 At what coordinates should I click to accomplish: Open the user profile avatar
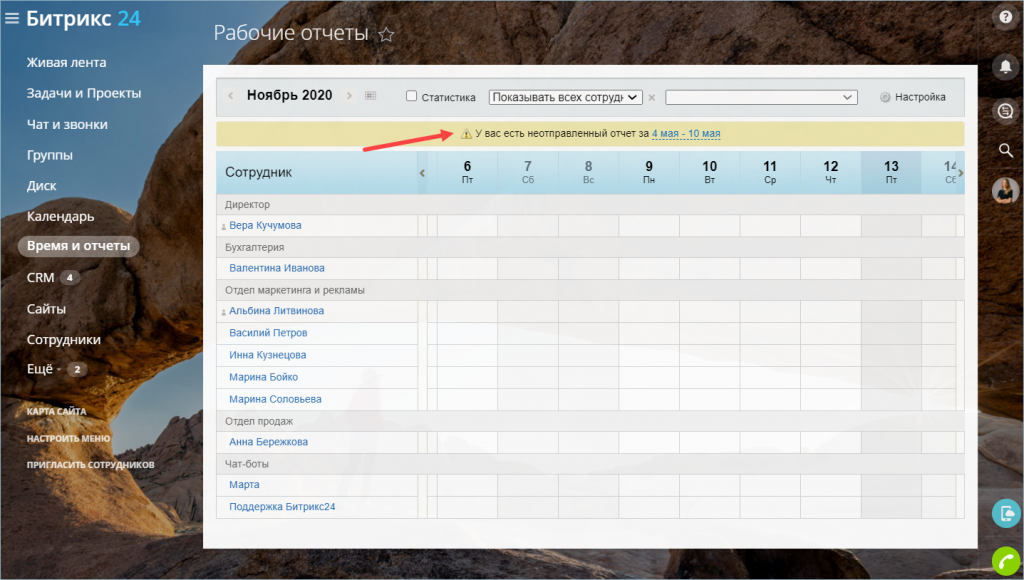click(x=1006, y=191)
